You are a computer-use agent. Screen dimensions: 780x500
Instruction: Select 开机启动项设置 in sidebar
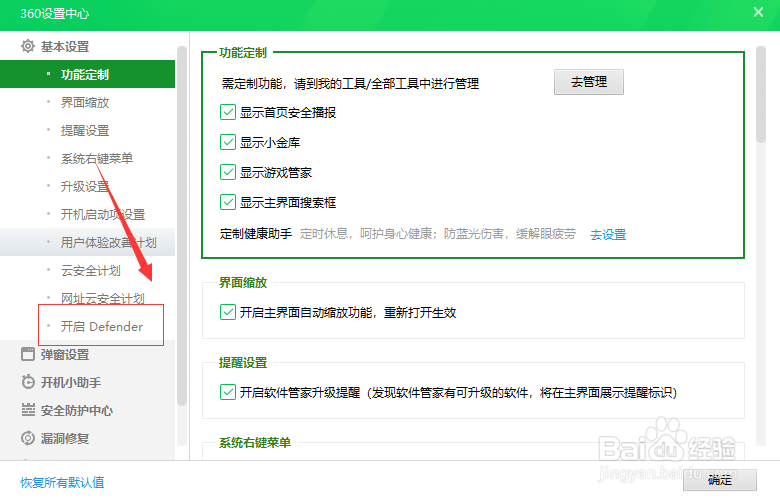click(x=88, y=214)
